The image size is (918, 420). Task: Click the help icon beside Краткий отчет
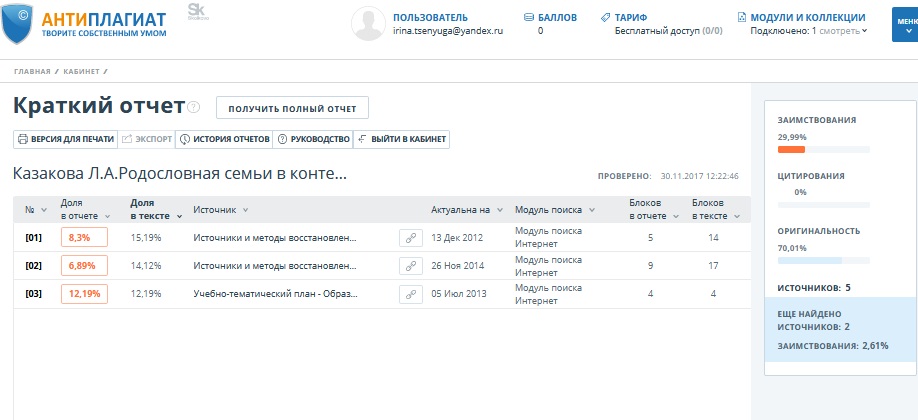195,108
